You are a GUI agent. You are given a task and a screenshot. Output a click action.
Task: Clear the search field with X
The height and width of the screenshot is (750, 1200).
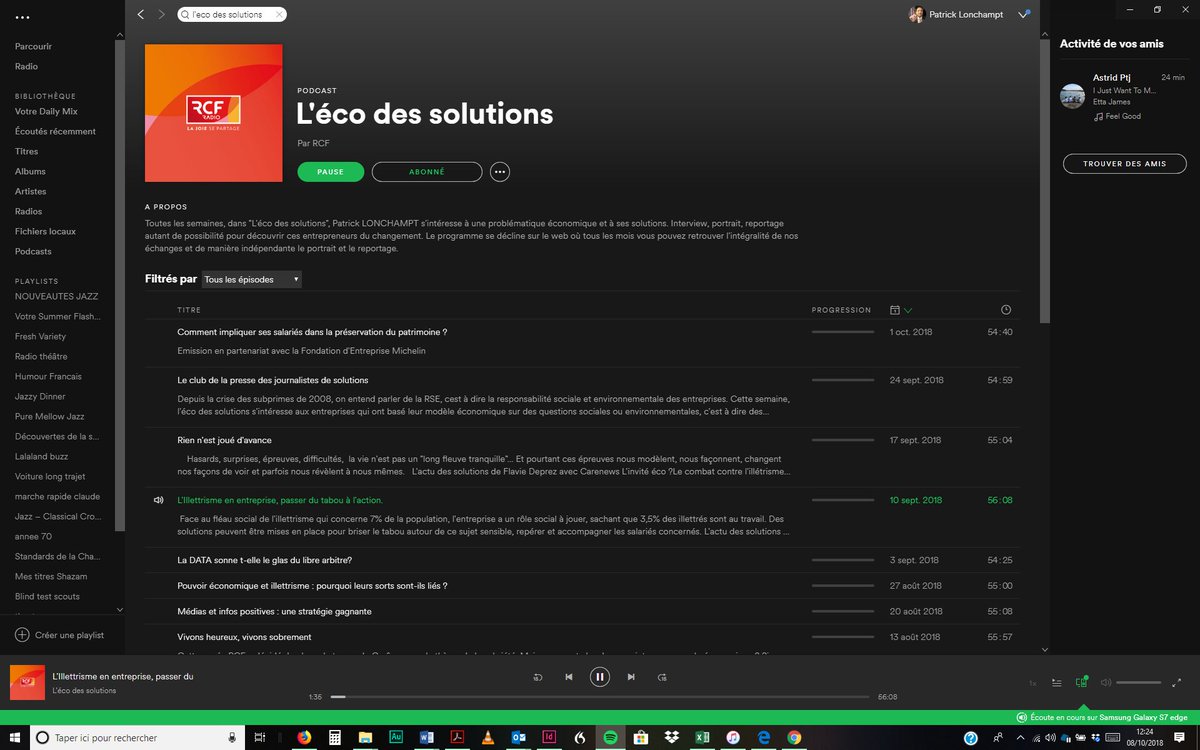click(279, 15)
